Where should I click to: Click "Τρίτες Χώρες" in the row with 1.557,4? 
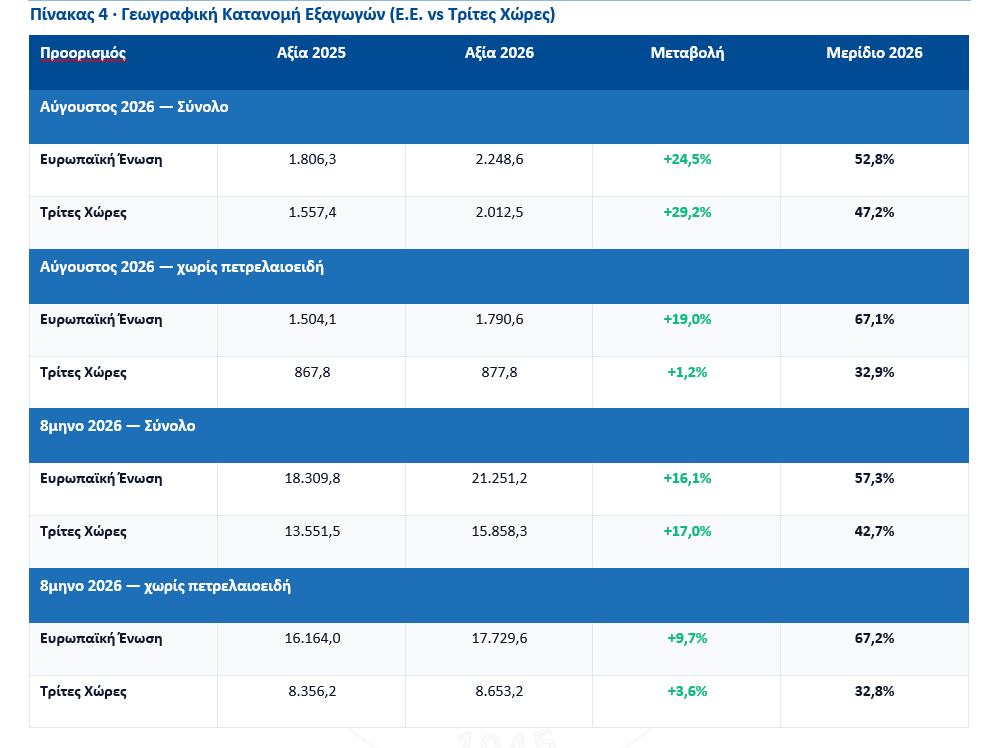point(83,212)
